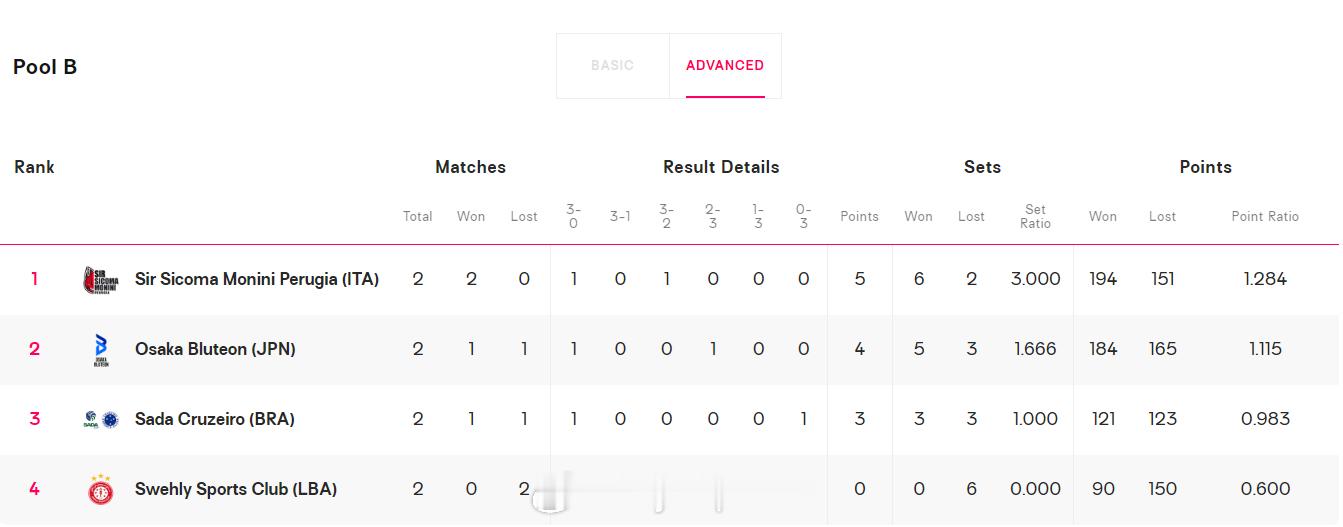Click the Rank column header
Screen dimensions: 1343x527
click(x=34, y=167)
